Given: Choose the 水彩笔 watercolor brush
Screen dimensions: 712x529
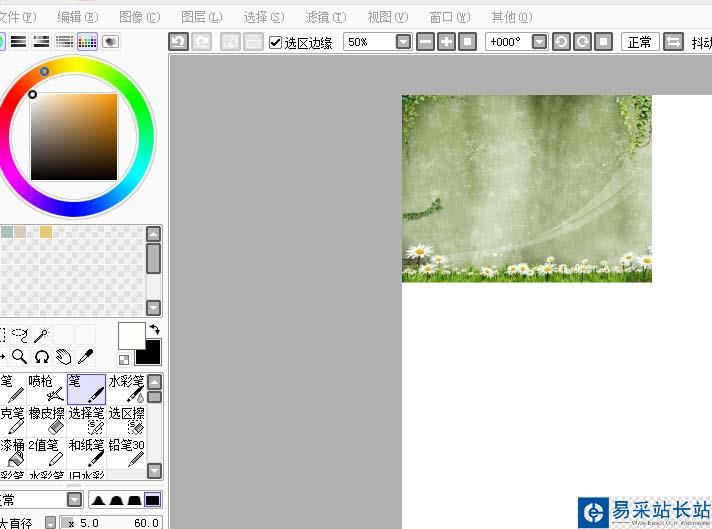Looking at the screenshot, I should point(126,389).
